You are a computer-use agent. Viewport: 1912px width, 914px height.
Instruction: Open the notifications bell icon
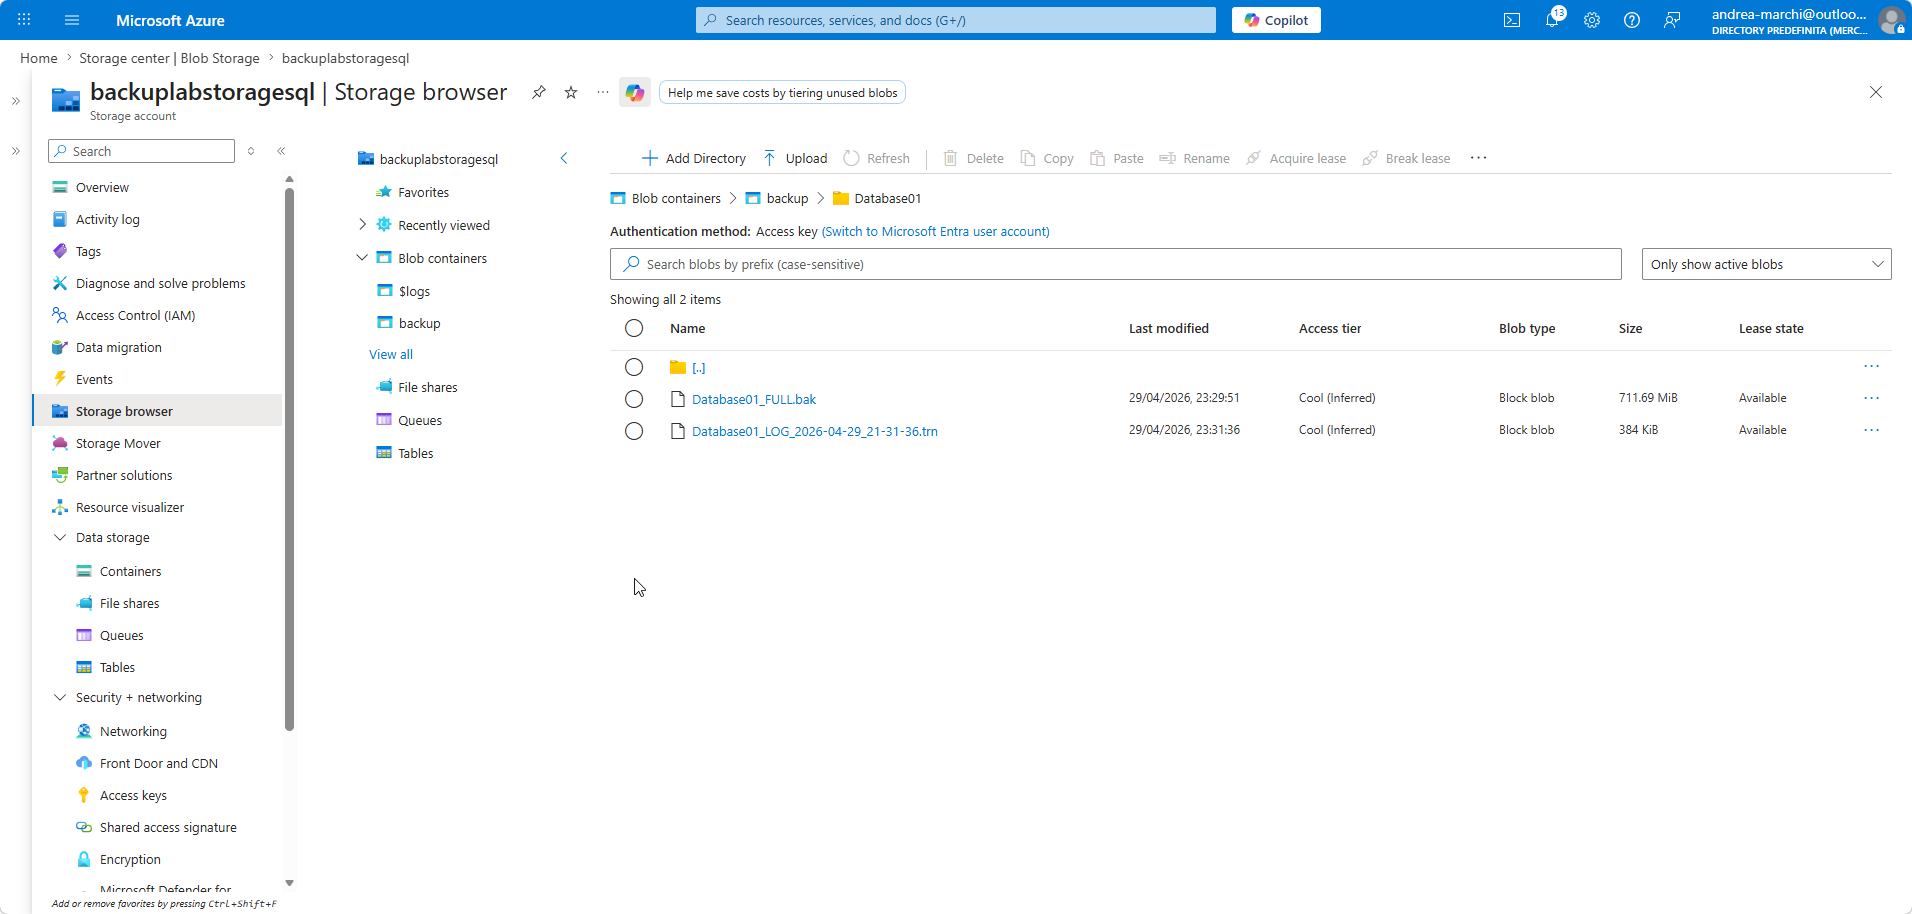click(1552, 20)
